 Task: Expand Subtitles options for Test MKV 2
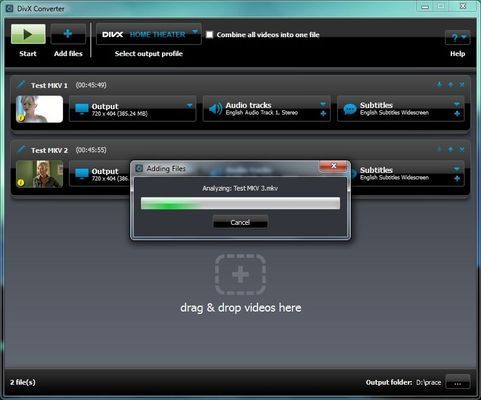pos(457,169)
